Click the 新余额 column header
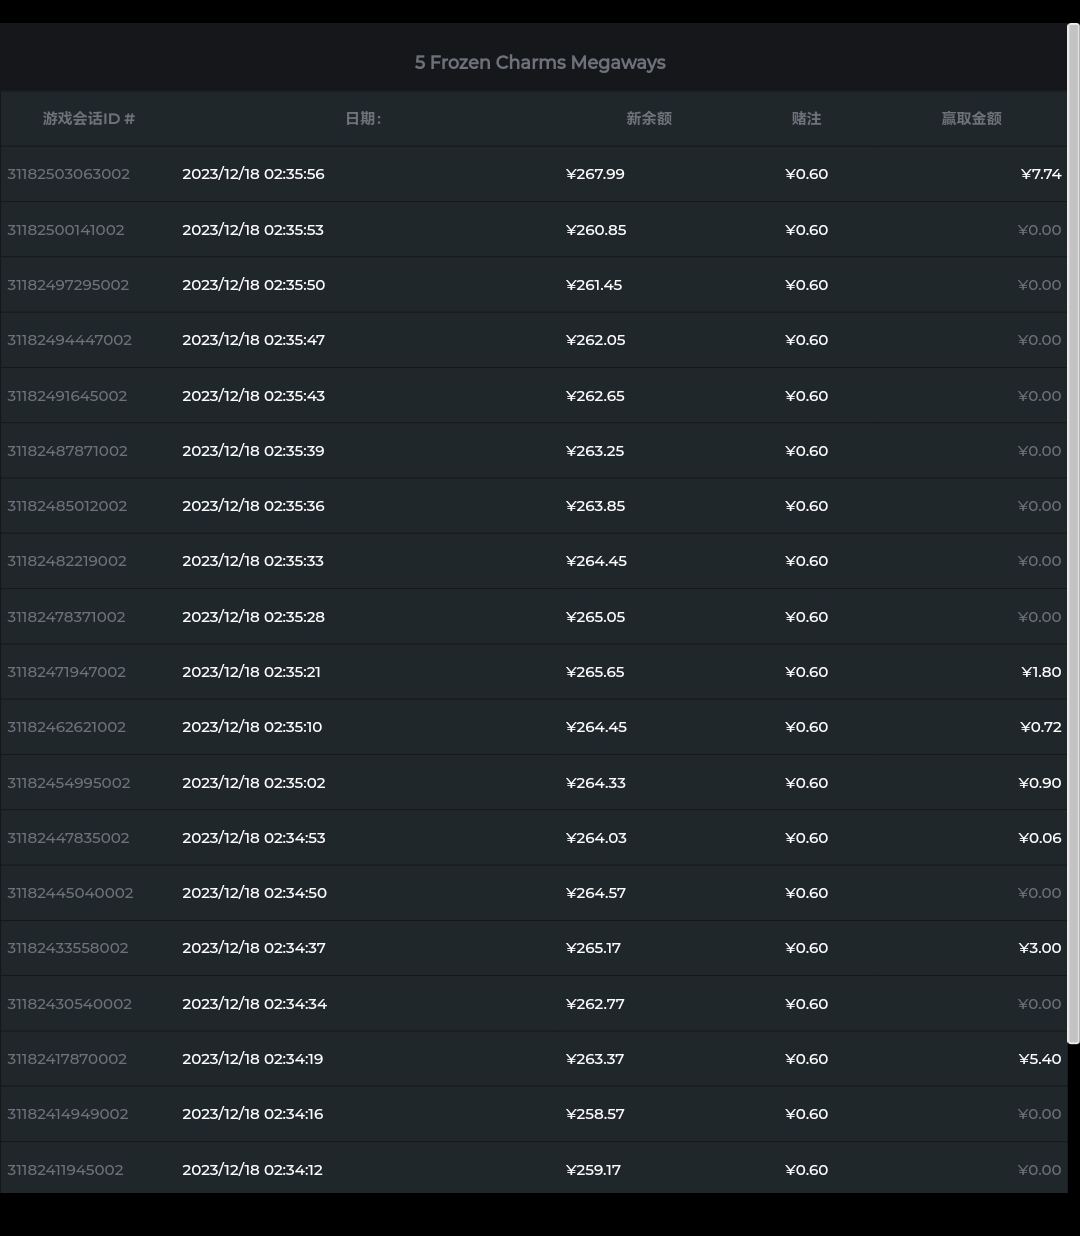This screenshot has width=1080, height=1236. [649, 118]
